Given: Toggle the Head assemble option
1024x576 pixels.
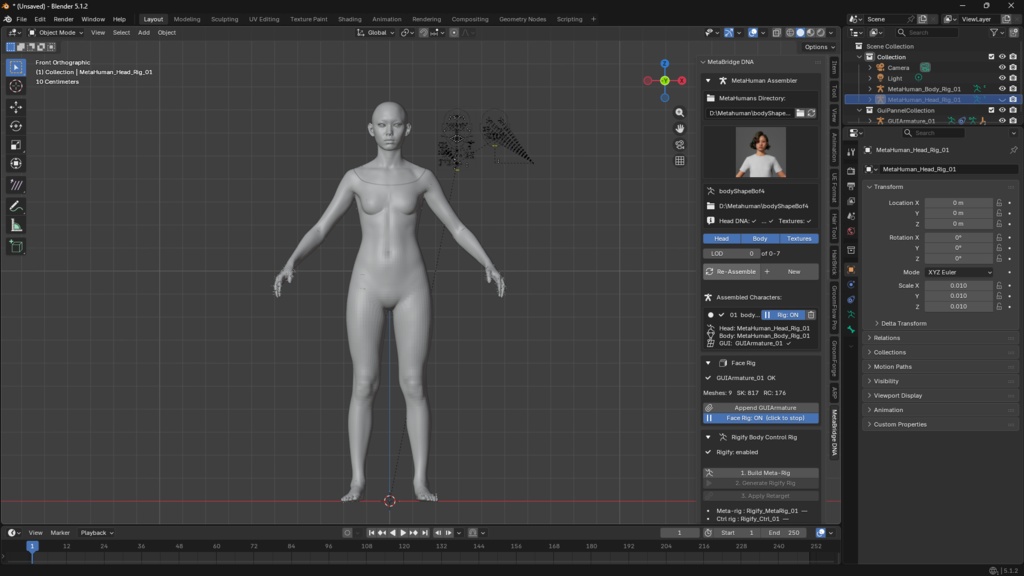Looking at the screenshot, I should coord(722,238).
